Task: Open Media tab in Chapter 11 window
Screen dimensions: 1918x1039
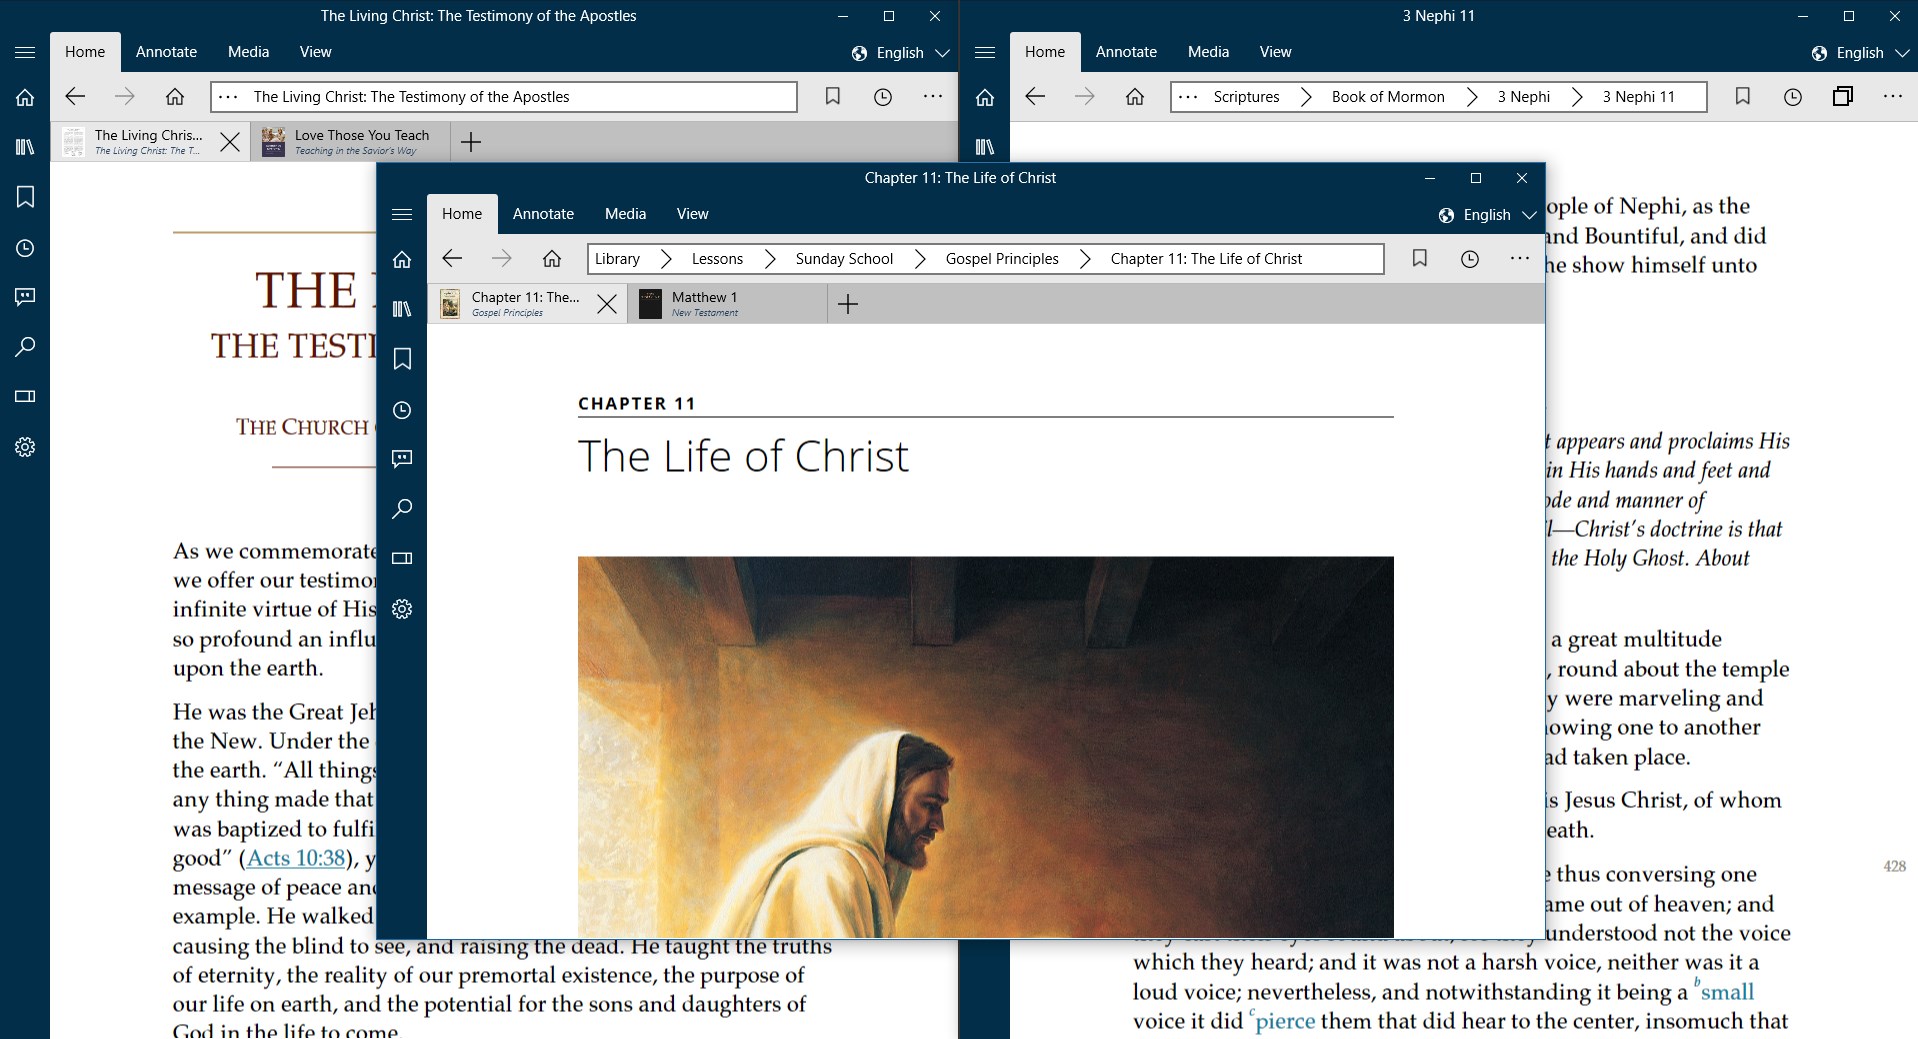Action: coord(625,214)
